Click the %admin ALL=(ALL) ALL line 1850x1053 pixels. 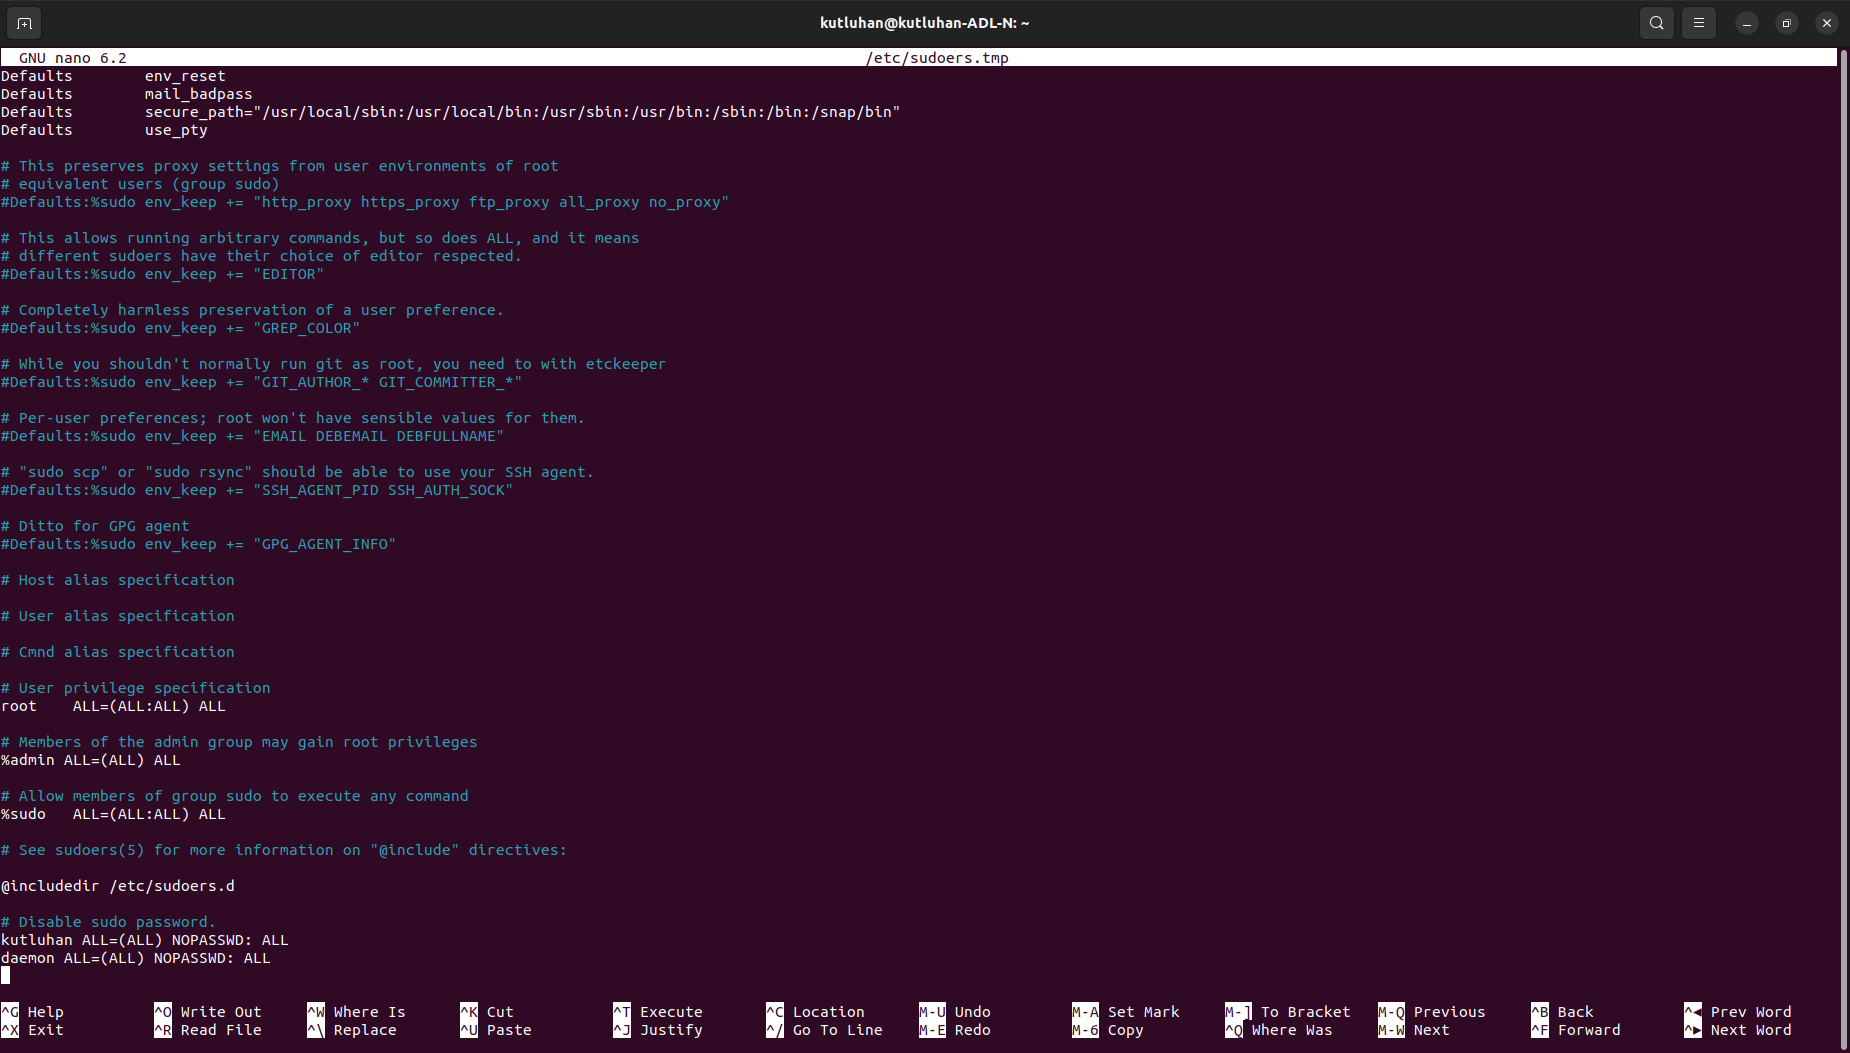pos(91,760)
